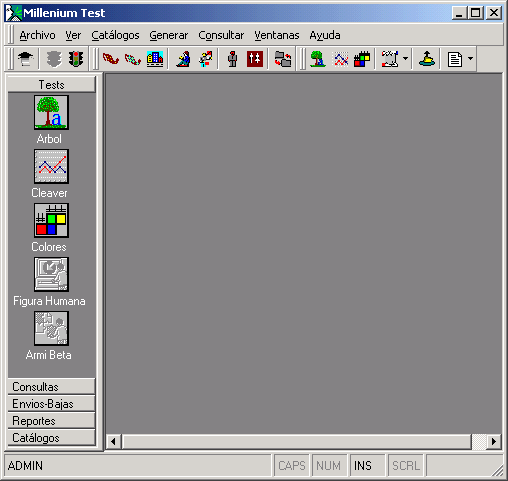Click the CAPS status bar indicator
The width and height of the screenshot is (508, 481).
click(292, 466)
